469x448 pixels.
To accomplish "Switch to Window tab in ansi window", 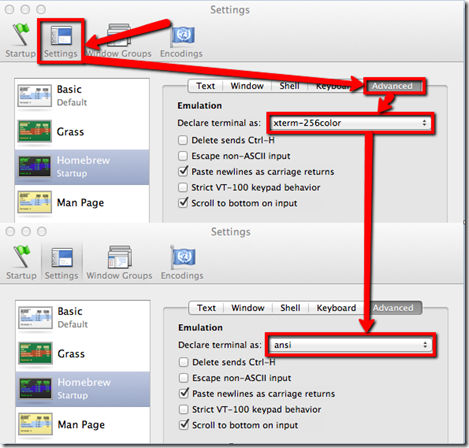I will 248,308.
